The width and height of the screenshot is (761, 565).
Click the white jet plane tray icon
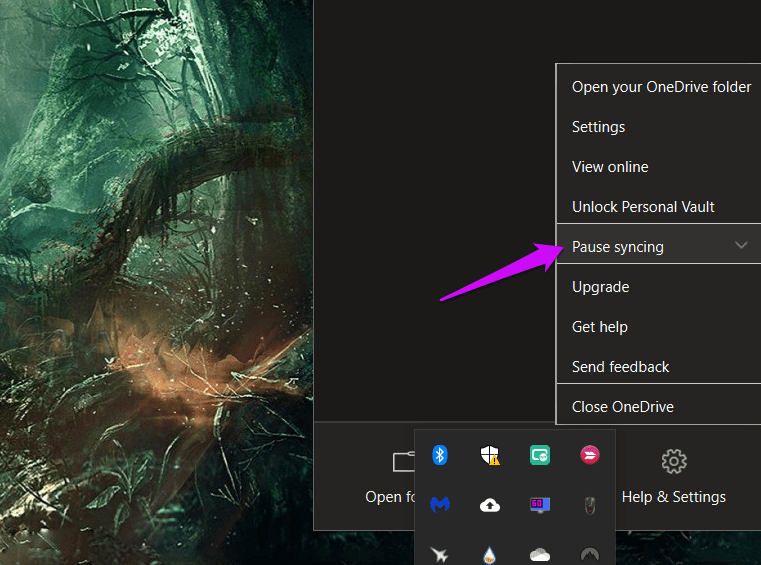pos(439,554)
